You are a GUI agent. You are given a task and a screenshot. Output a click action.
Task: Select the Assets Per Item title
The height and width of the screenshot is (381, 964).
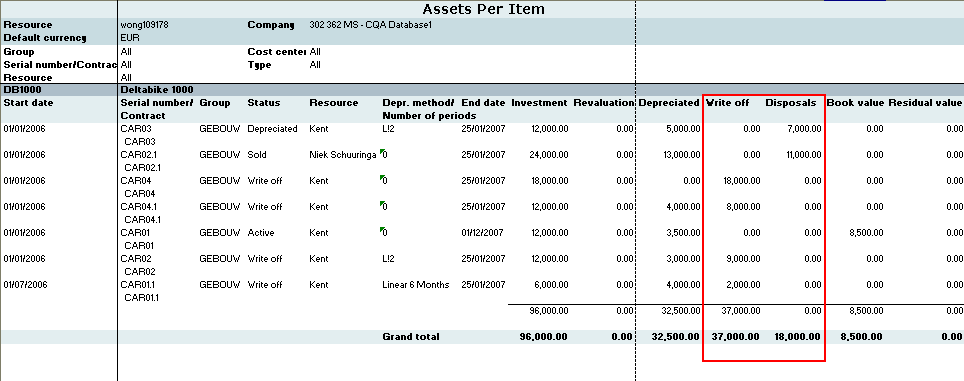(483, 9)
